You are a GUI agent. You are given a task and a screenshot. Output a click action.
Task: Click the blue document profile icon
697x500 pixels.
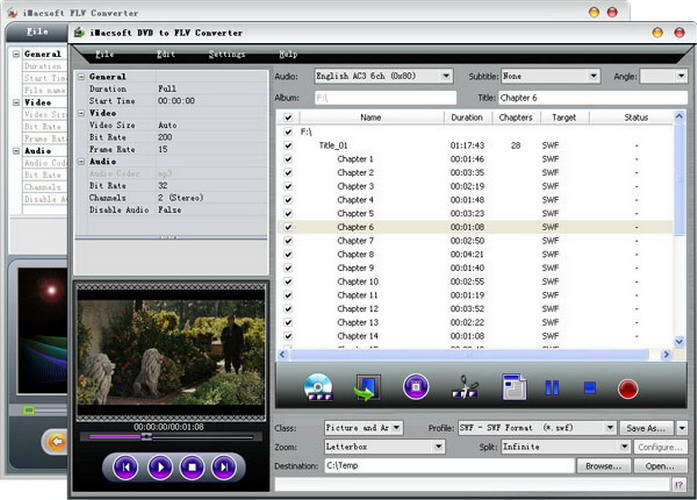[514, 386]
